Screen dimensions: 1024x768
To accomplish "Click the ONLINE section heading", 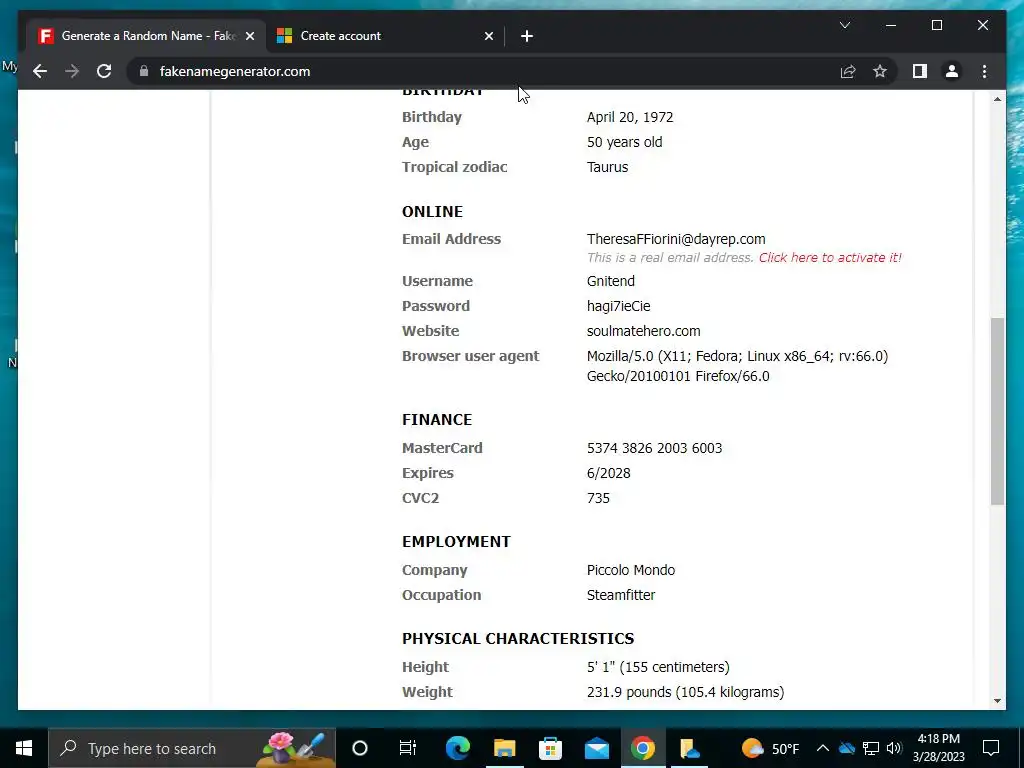I will pos(432,212).
